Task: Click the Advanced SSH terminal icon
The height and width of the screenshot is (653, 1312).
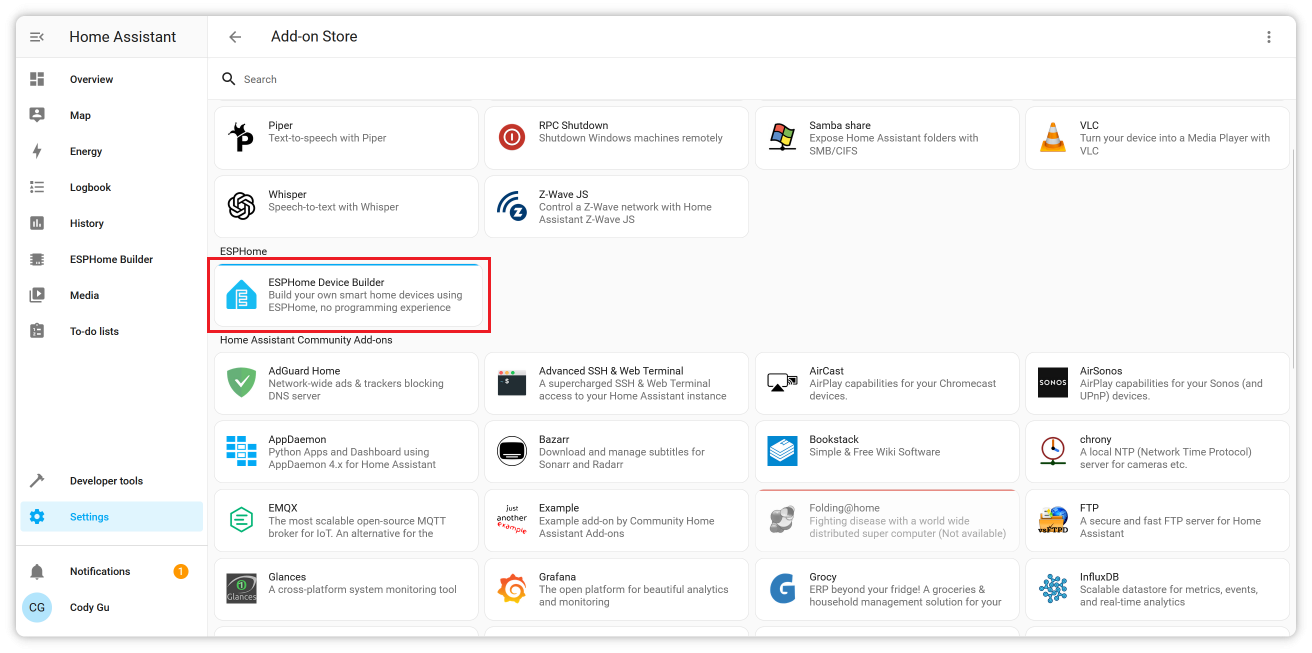Action: coord(512,383)
